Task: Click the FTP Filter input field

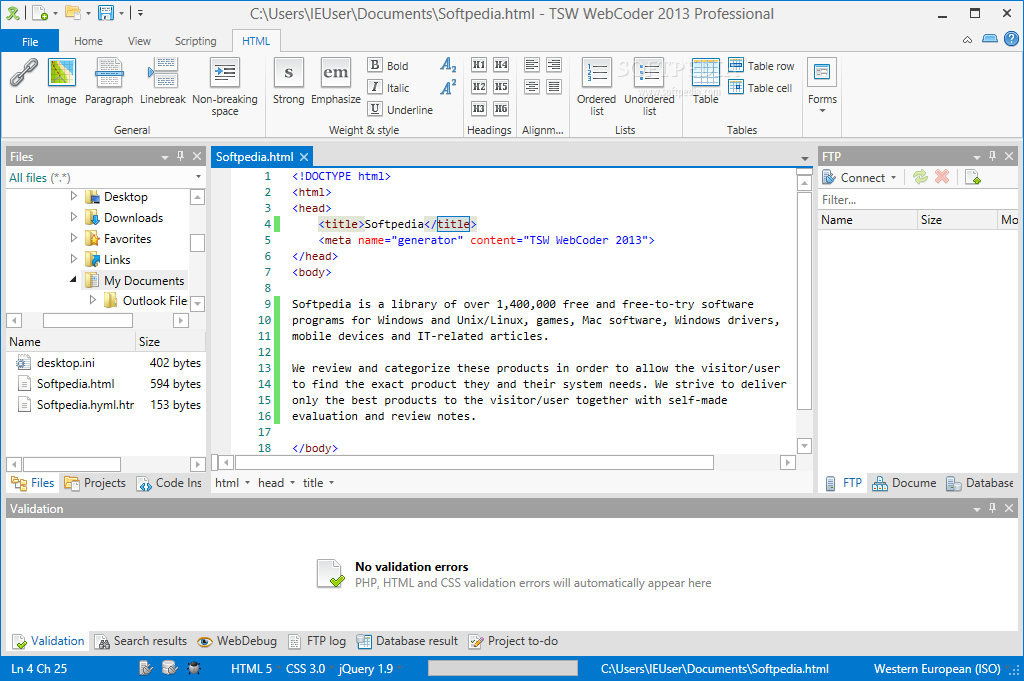Action: pyautogui.click(x=918, y=200)
